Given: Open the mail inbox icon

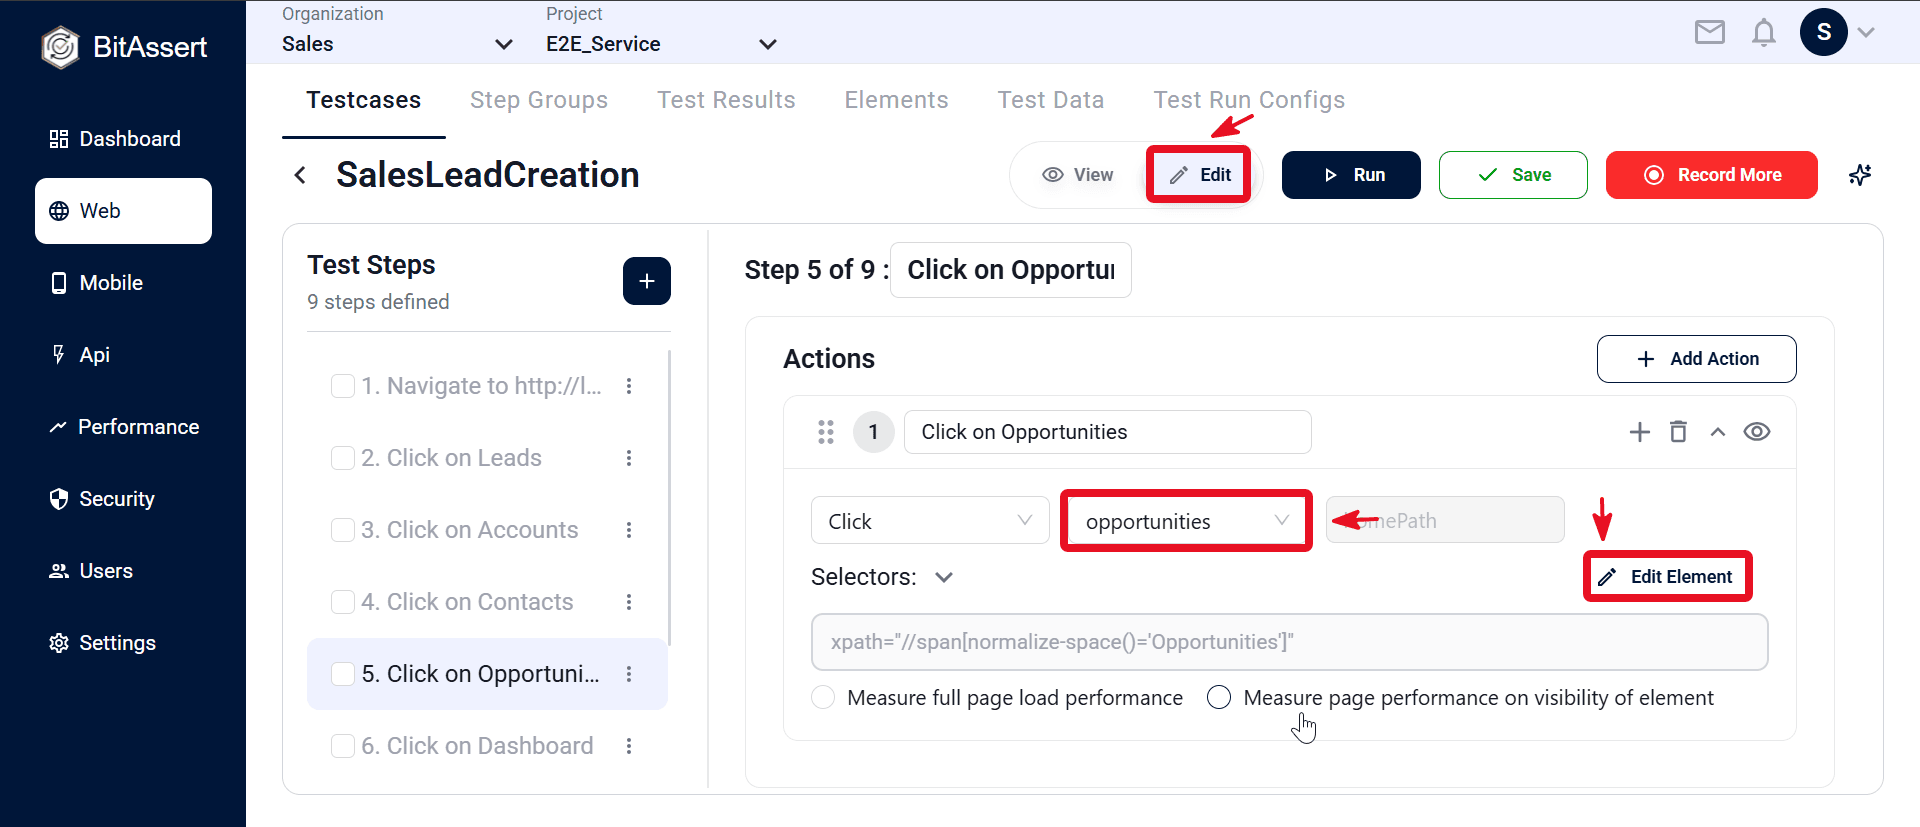Looking at the screenshot, I should pyautogui.click(x=1710, y=33).
